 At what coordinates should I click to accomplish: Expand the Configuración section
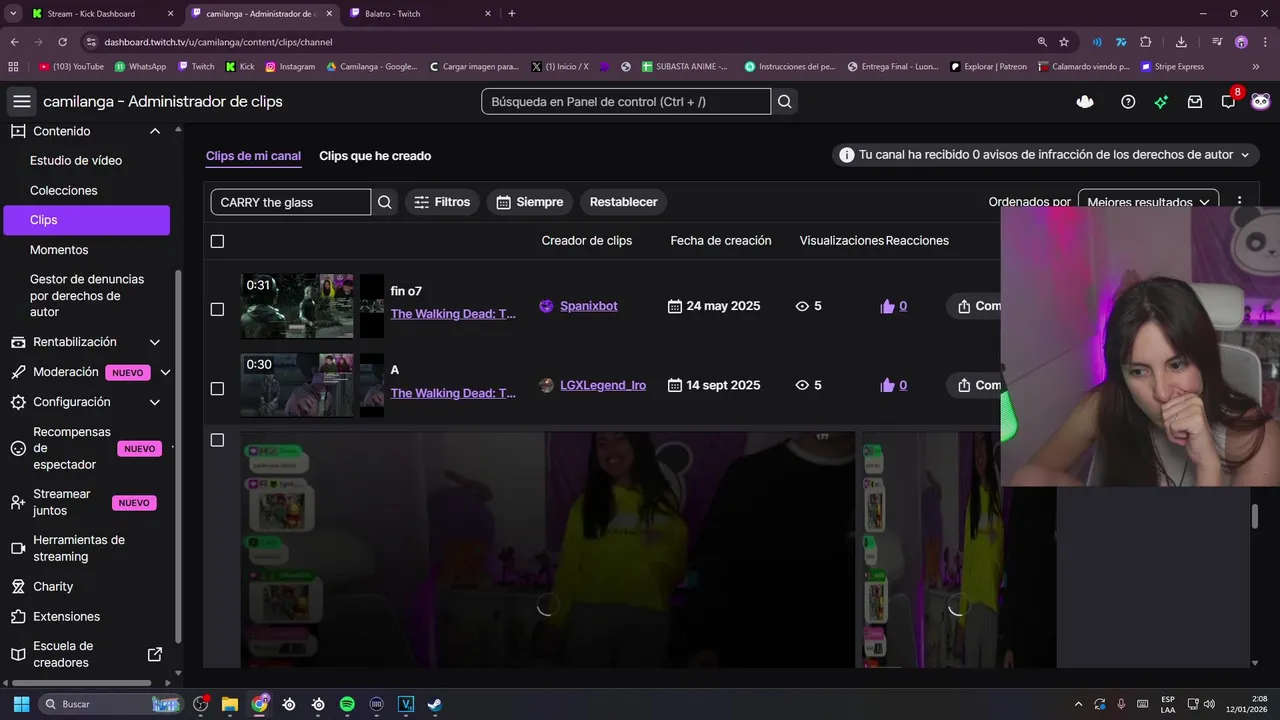[155, 402]
